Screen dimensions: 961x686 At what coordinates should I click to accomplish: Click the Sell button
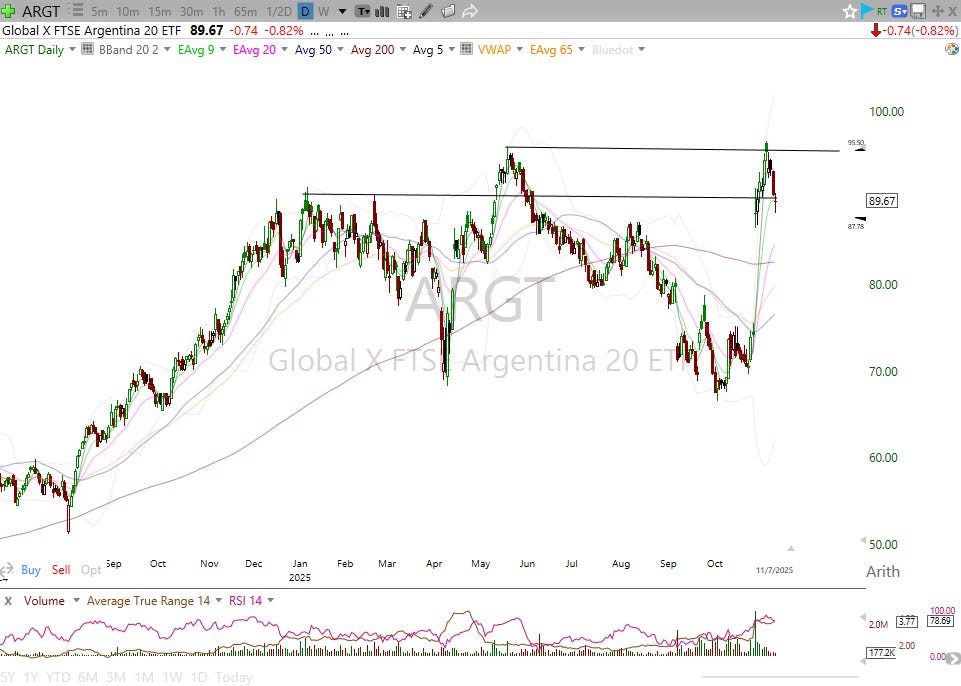61,570
